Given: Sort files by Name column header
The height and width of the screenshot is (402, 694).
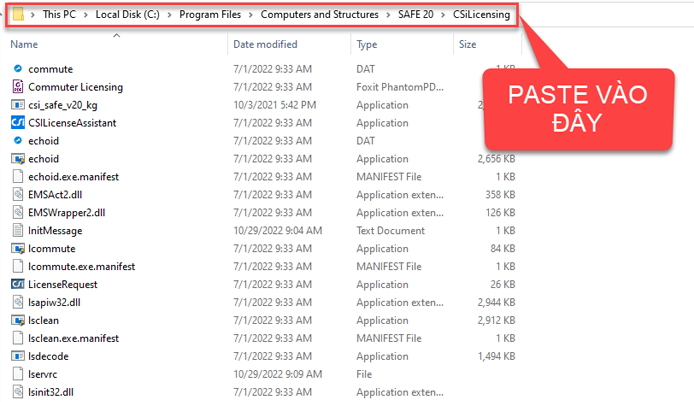Looking at the screenshot, I should point(24,45).
